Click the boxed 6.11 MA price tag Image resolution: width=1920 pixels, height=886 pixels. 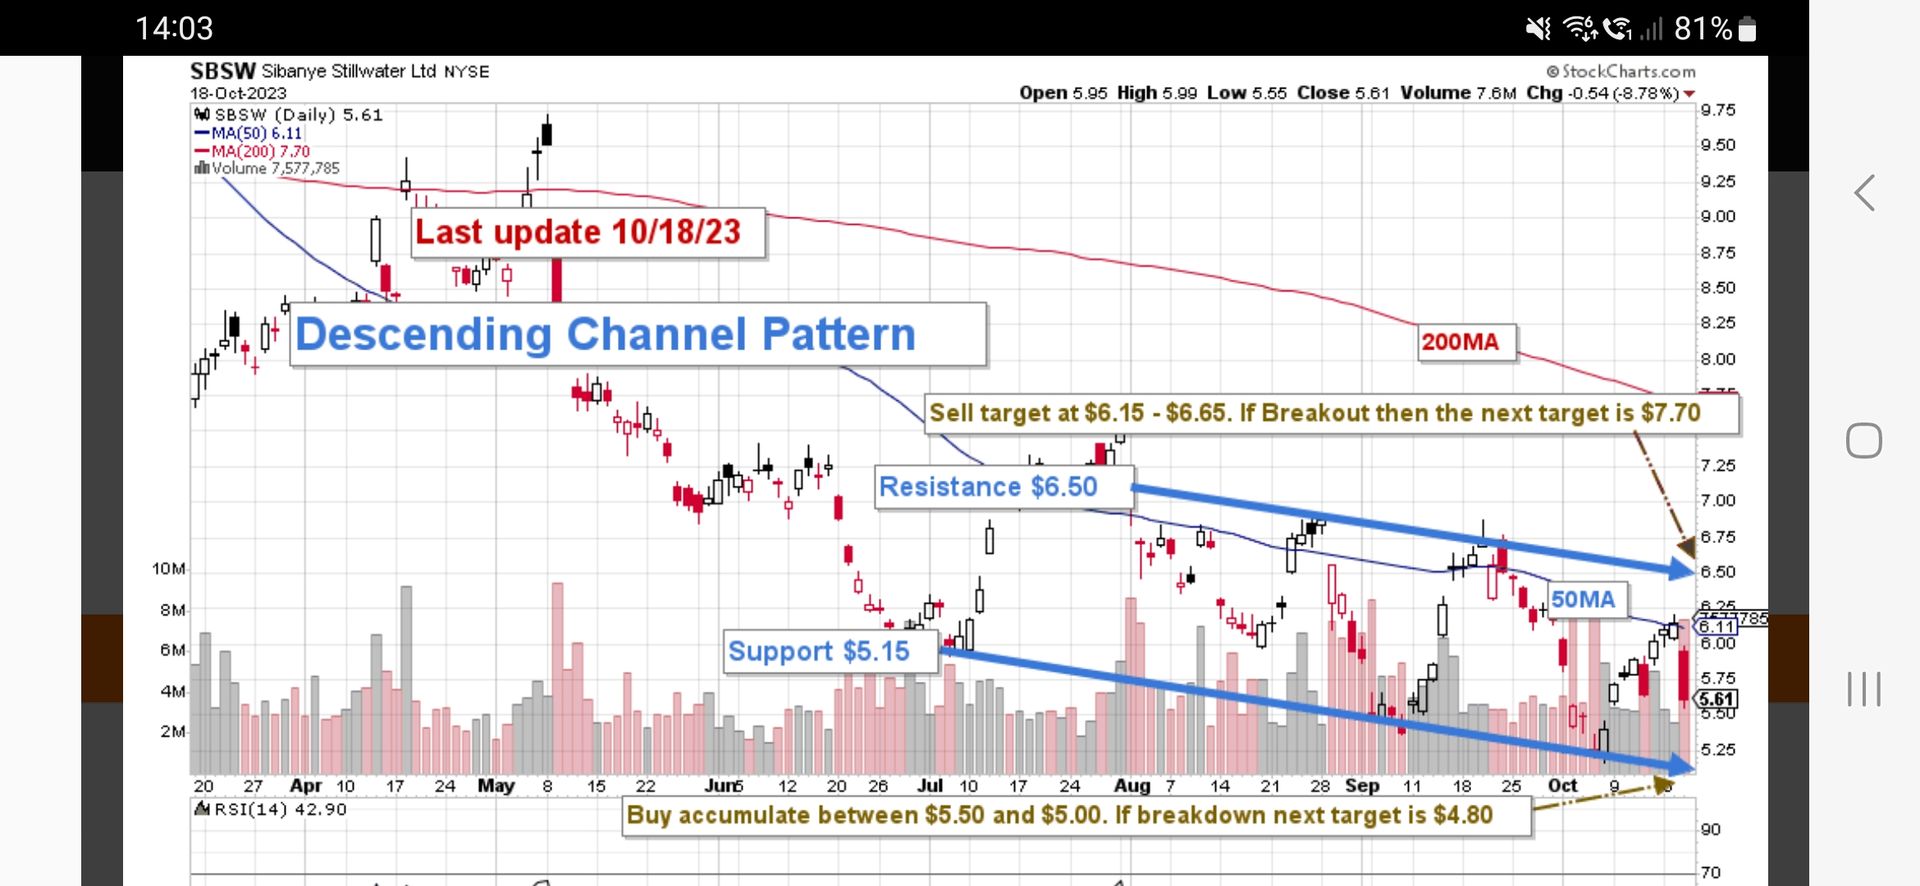coord(1716,626)
